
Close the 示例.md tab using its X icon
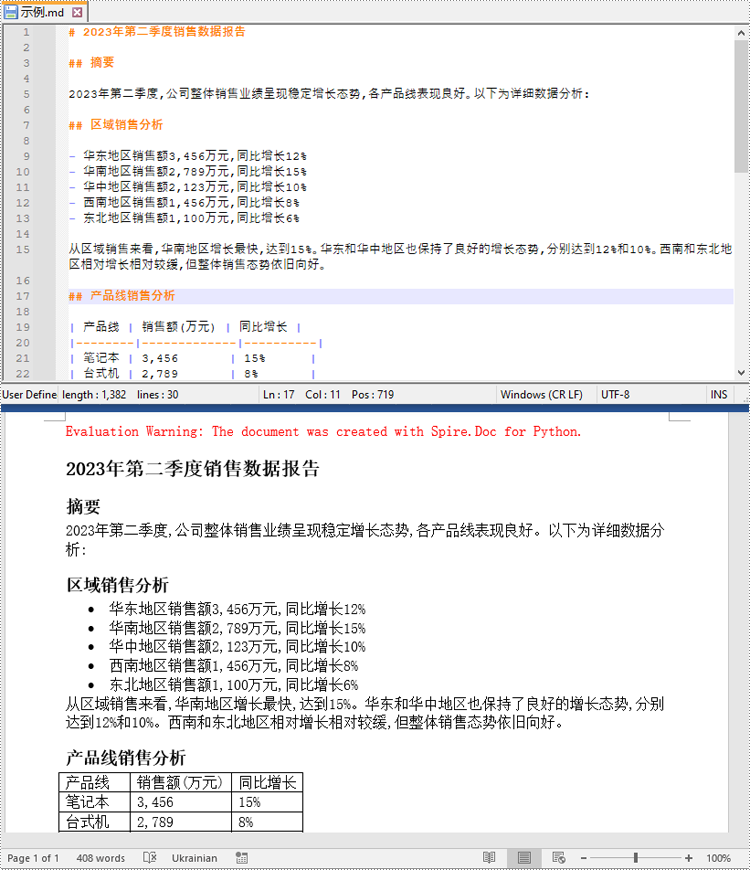[x=78, y=12]
